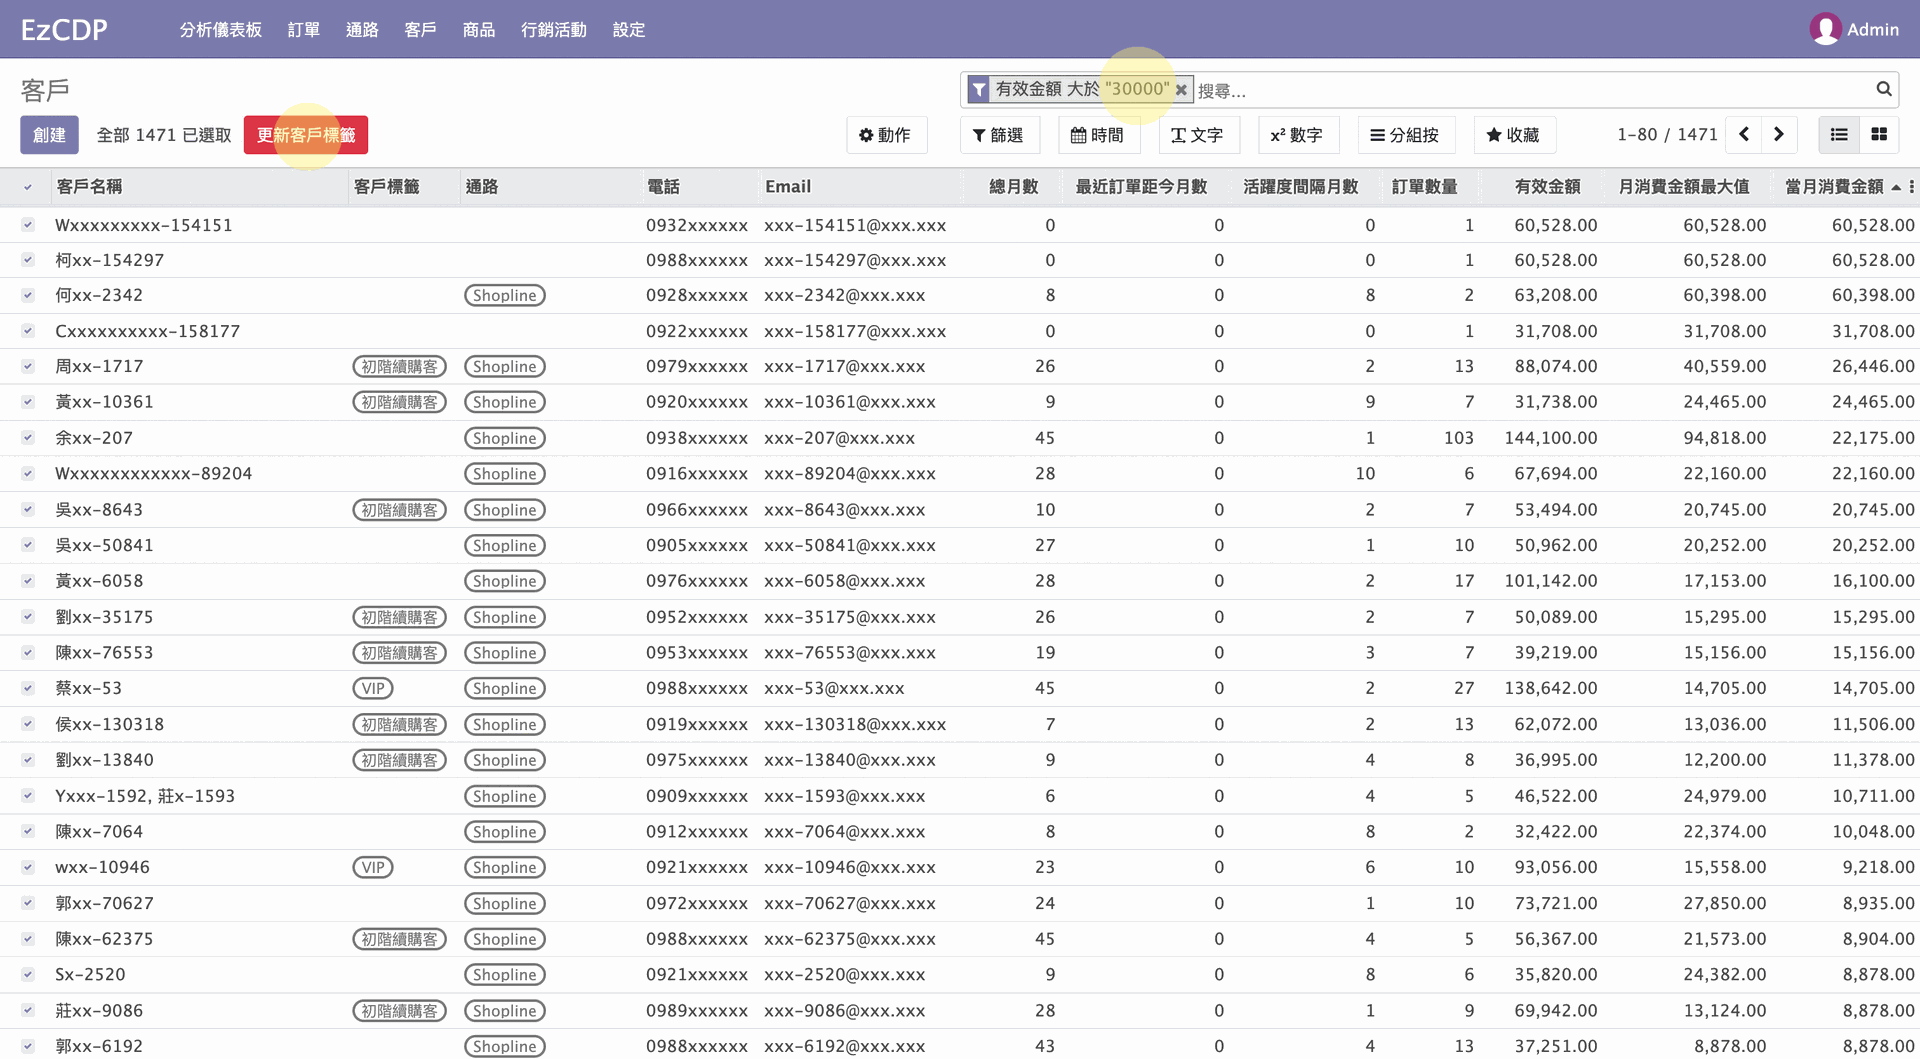Viewport: 1920px width, 1059px height.
Task: Click VIP tag on wxx-10946 row
Action: tap(373, 867)
